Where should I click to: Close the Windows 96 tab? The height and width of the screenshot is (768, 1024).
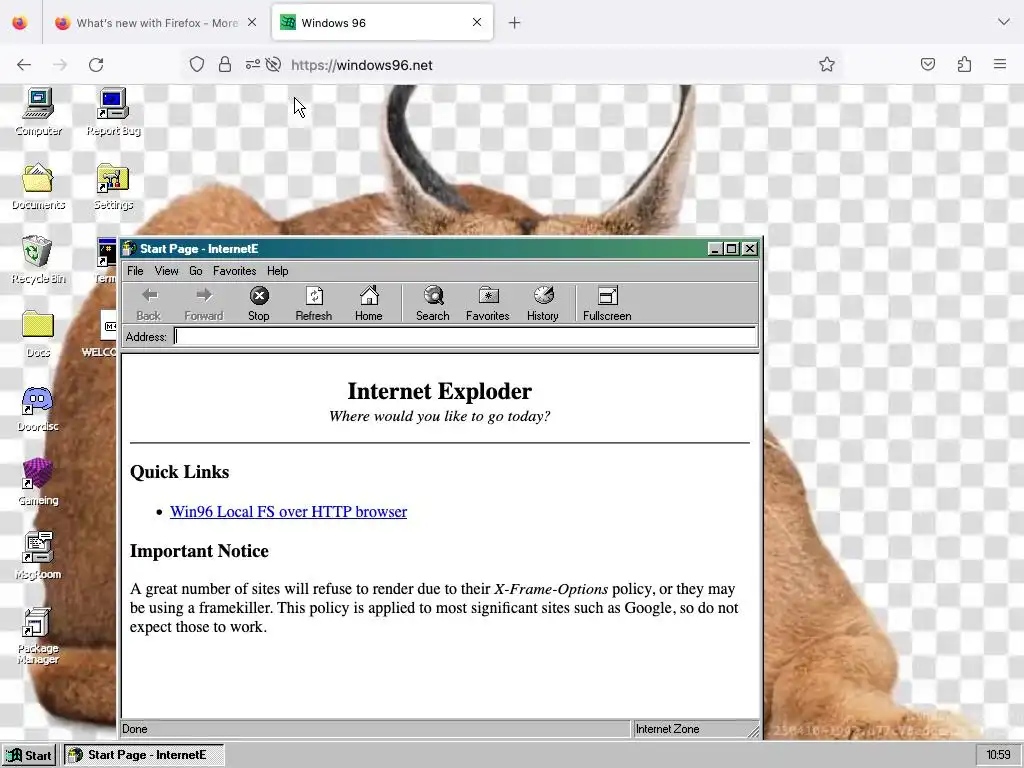(x=477, y=22)
